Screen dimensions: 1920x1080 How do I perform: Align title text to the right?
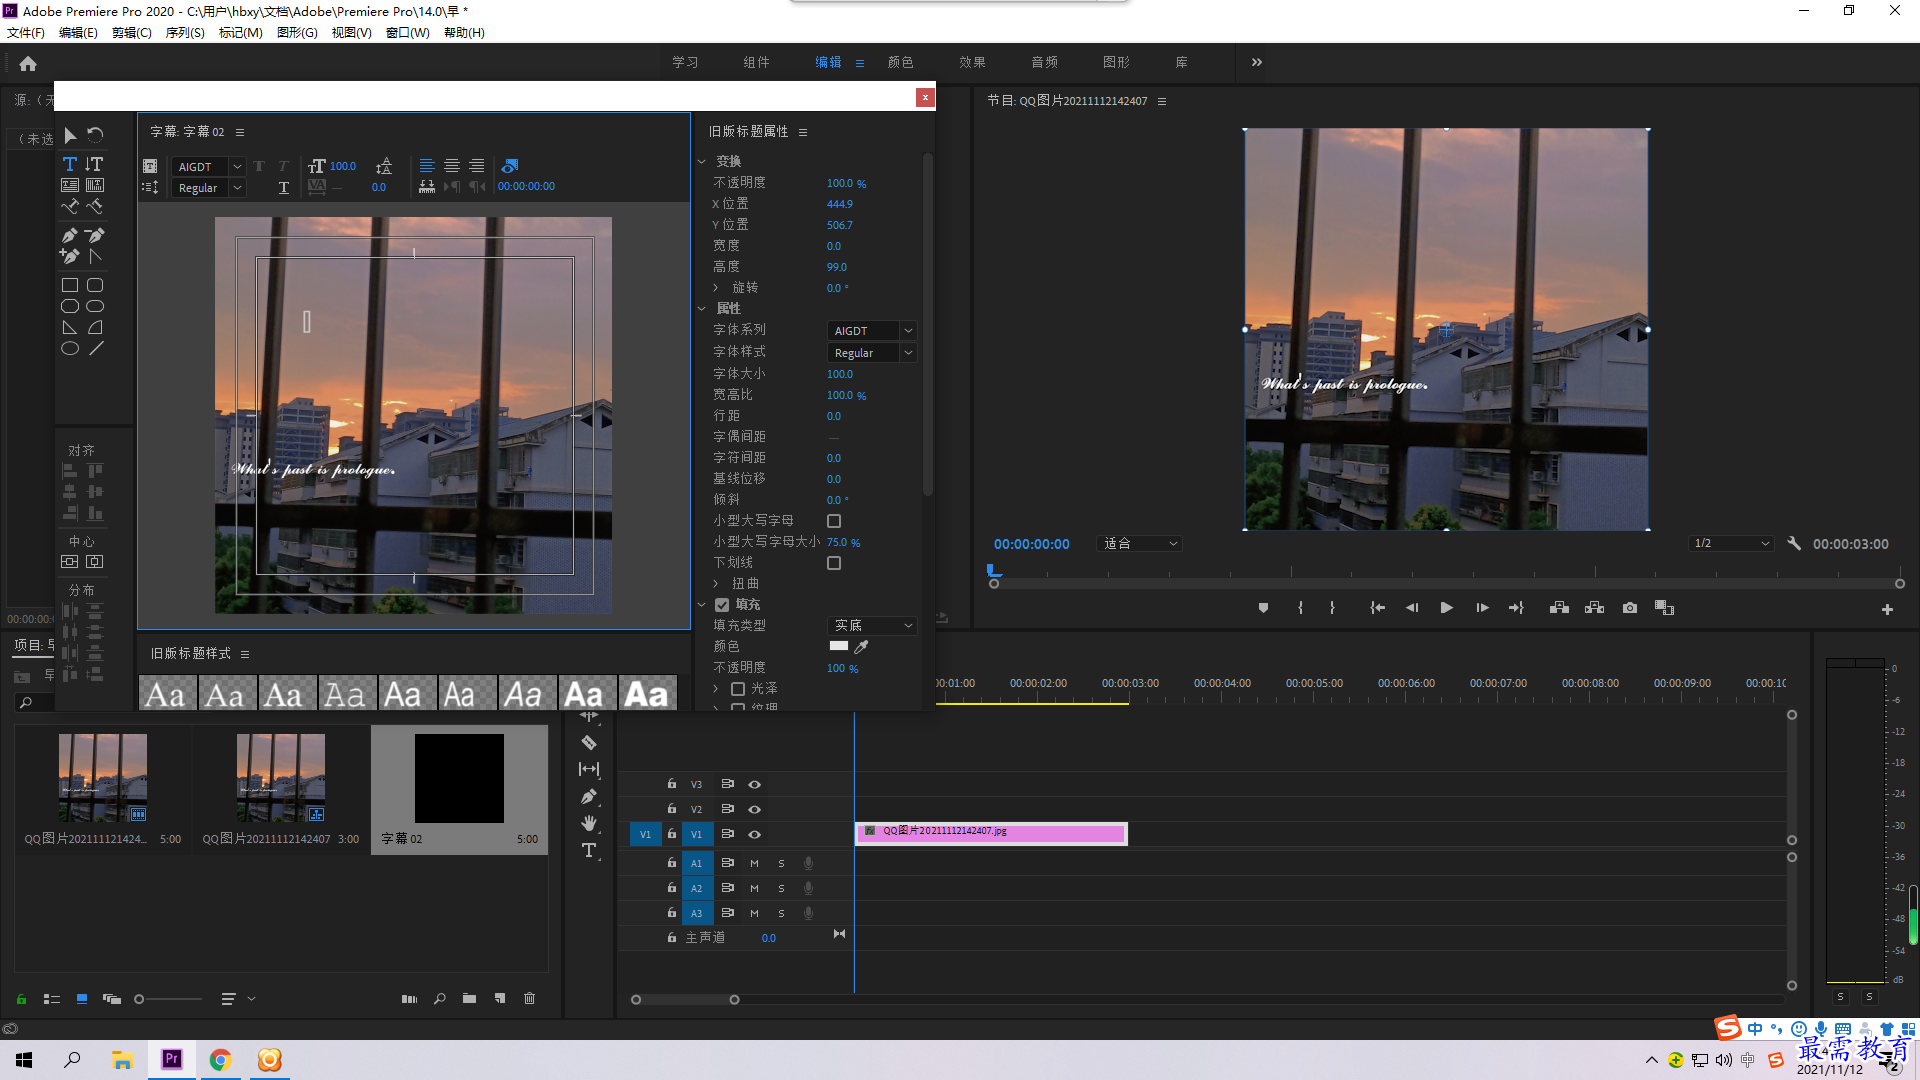[477, 166]
